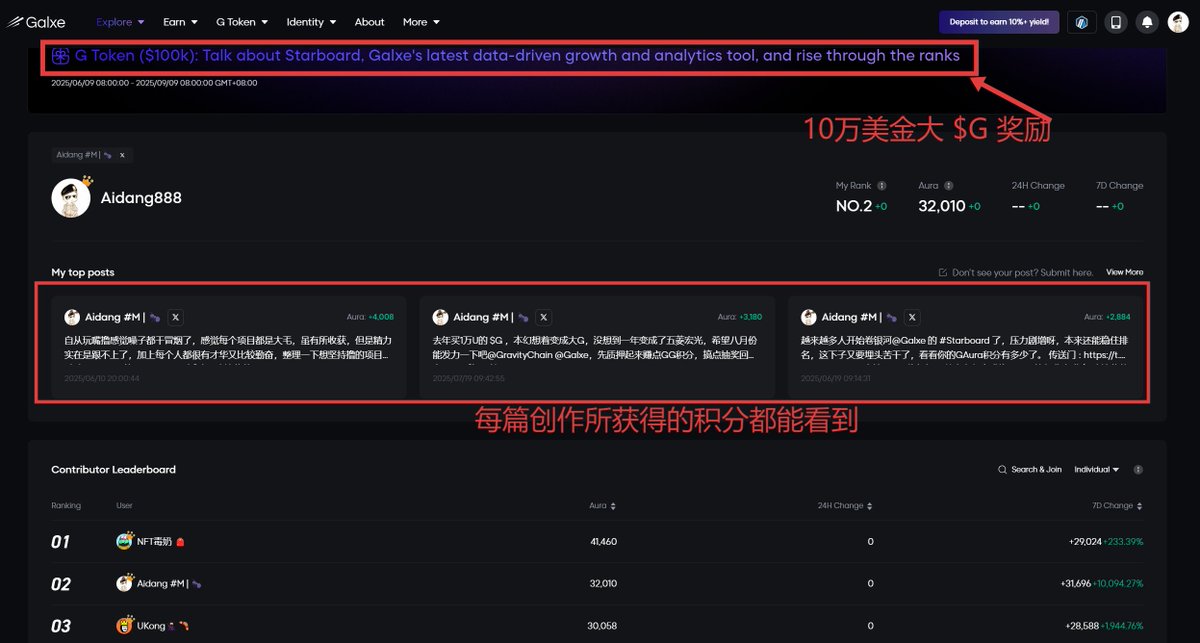Viewport: 1200px width, 643px height.
Task: Sort leaderboard by 24H Change
Action: pyautogui.click(x=845, y=506)
